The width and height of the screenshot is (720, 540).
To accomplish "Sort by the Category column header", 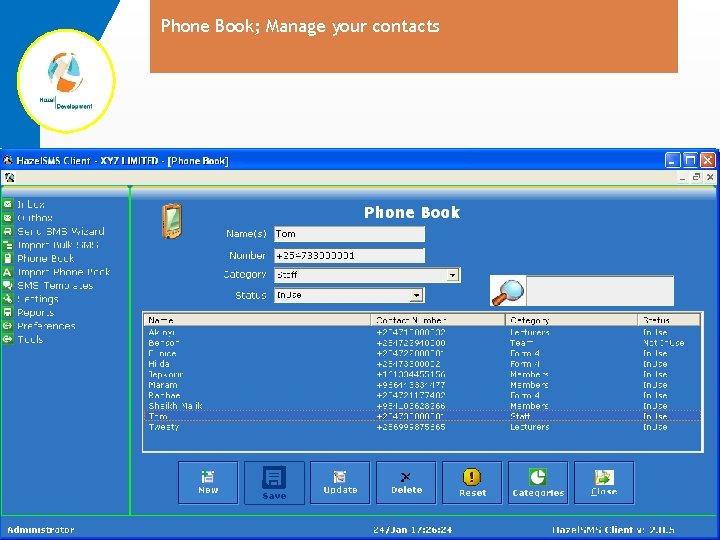I will click(572, 320).
